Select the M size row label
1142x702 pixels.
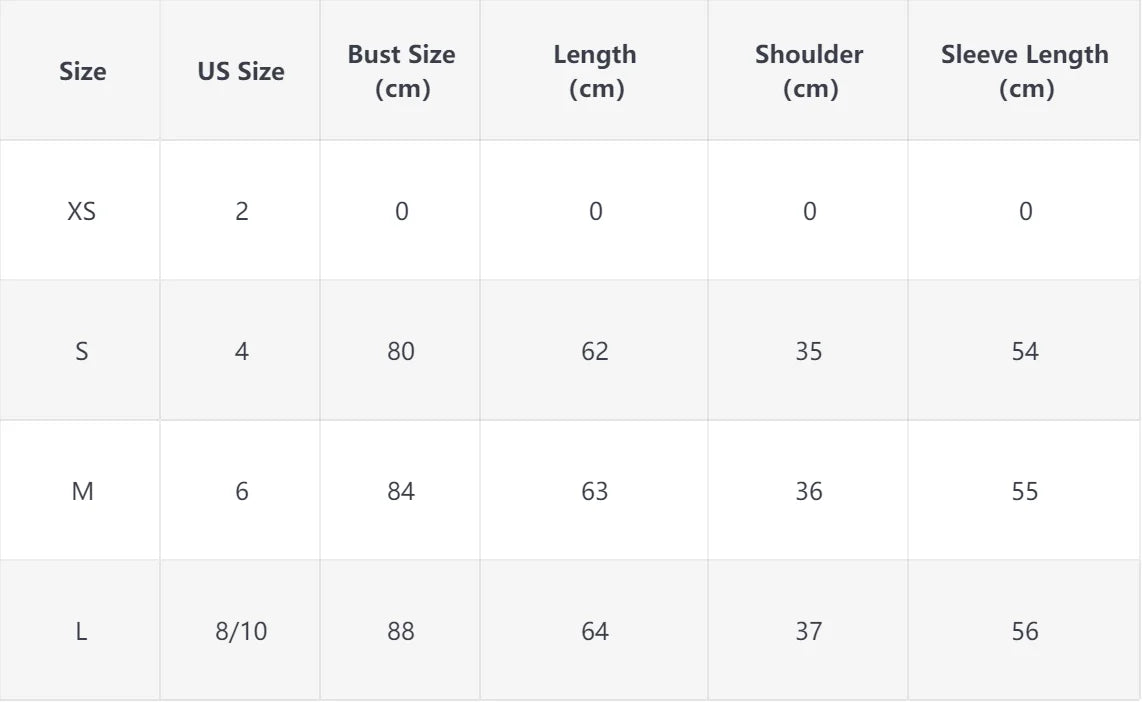click(82, 491)
